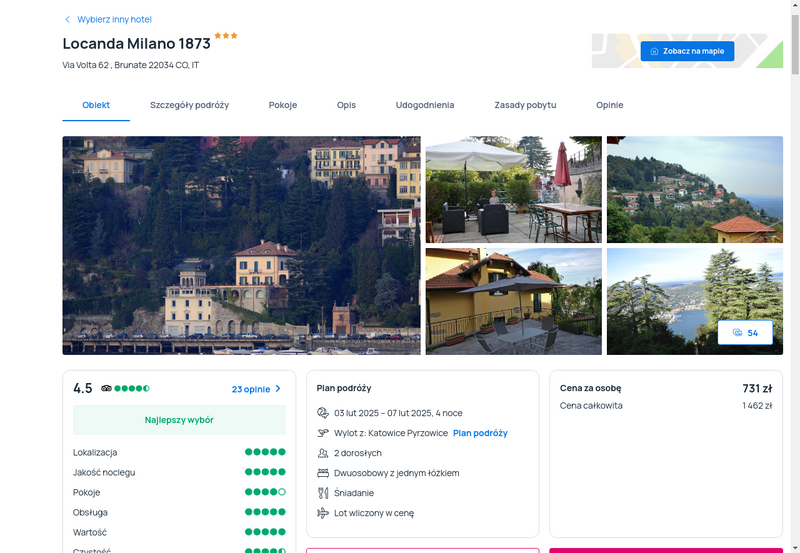Click 03 lut 2025 – 07 lut 2025 dates
800x553 pixels.
tap(398, 413)
